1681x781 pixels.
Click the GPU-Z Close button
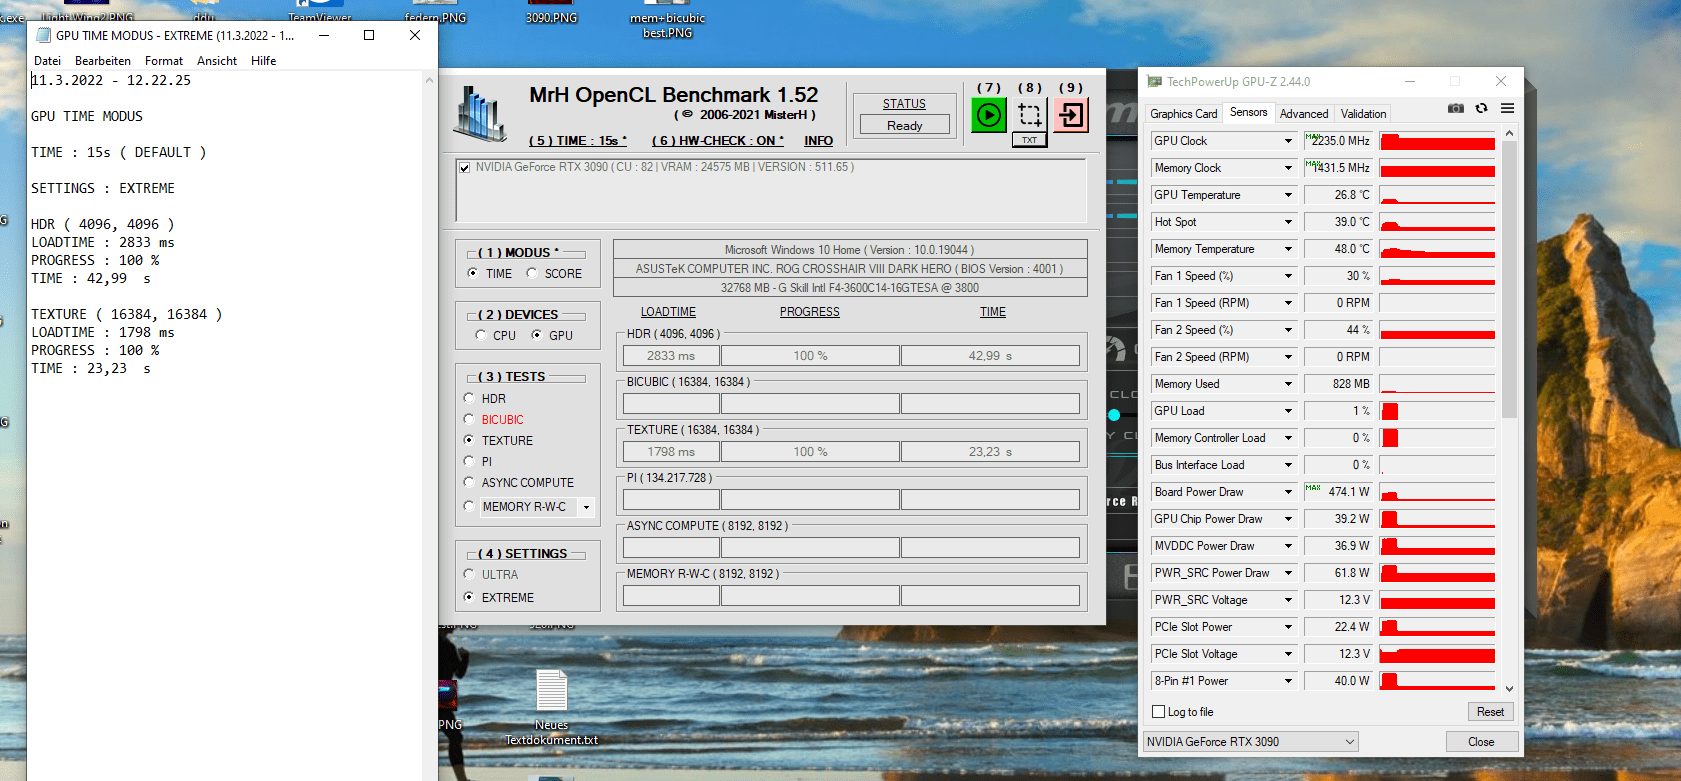coord(1481,742)
